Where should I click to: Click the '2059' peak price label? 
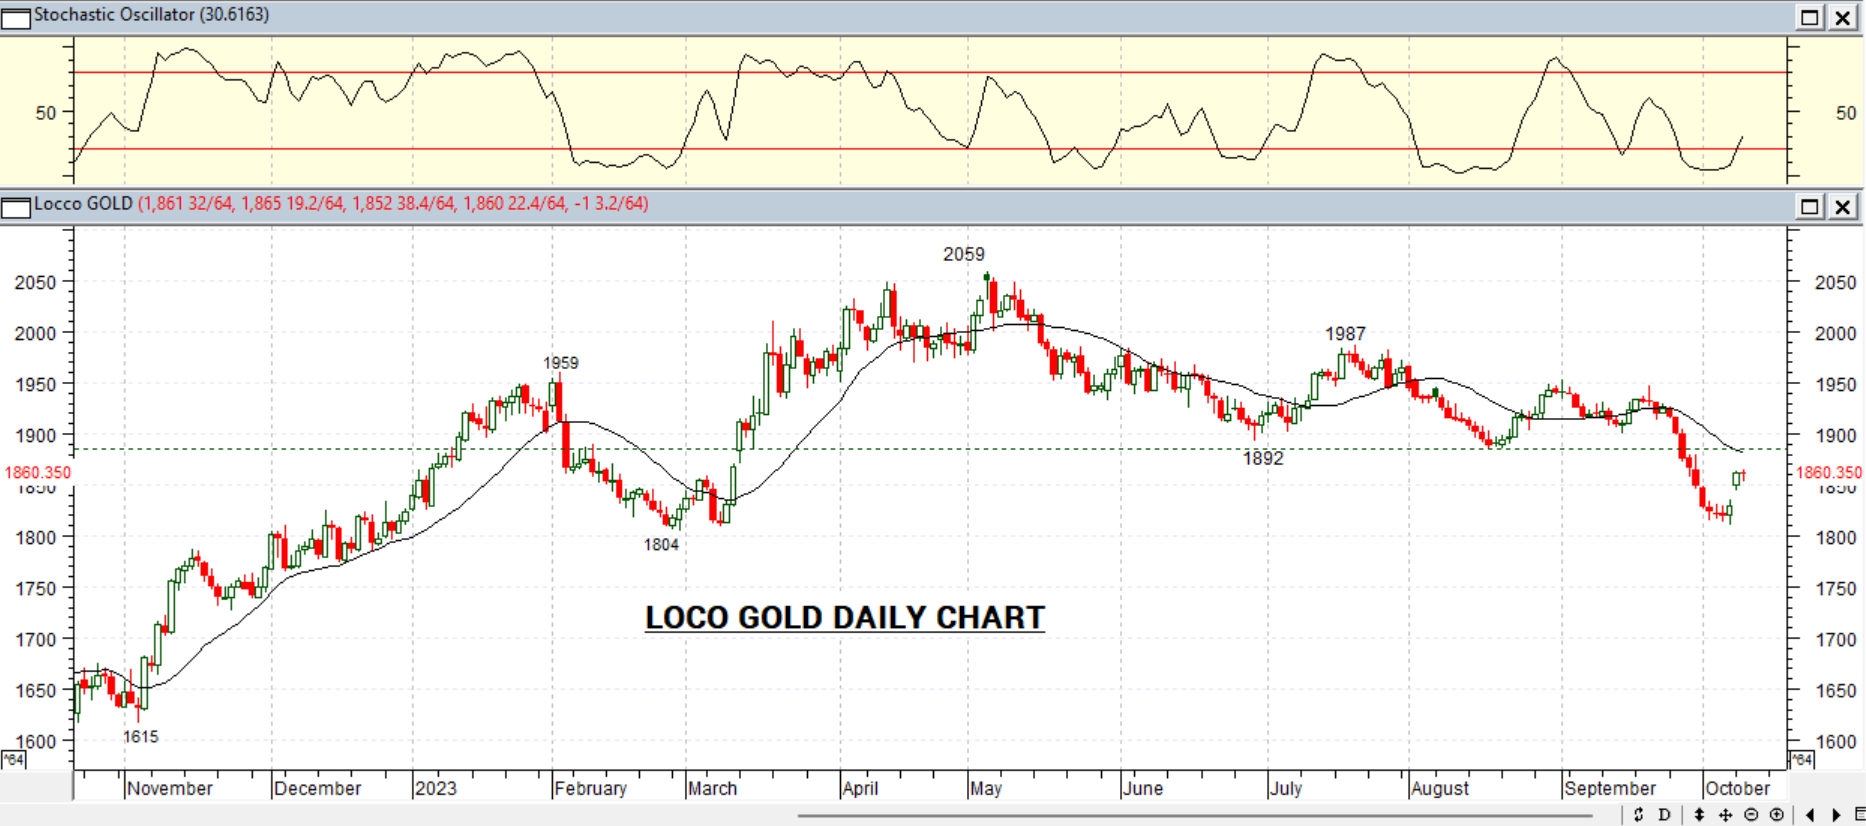click(x=964, y=255)
